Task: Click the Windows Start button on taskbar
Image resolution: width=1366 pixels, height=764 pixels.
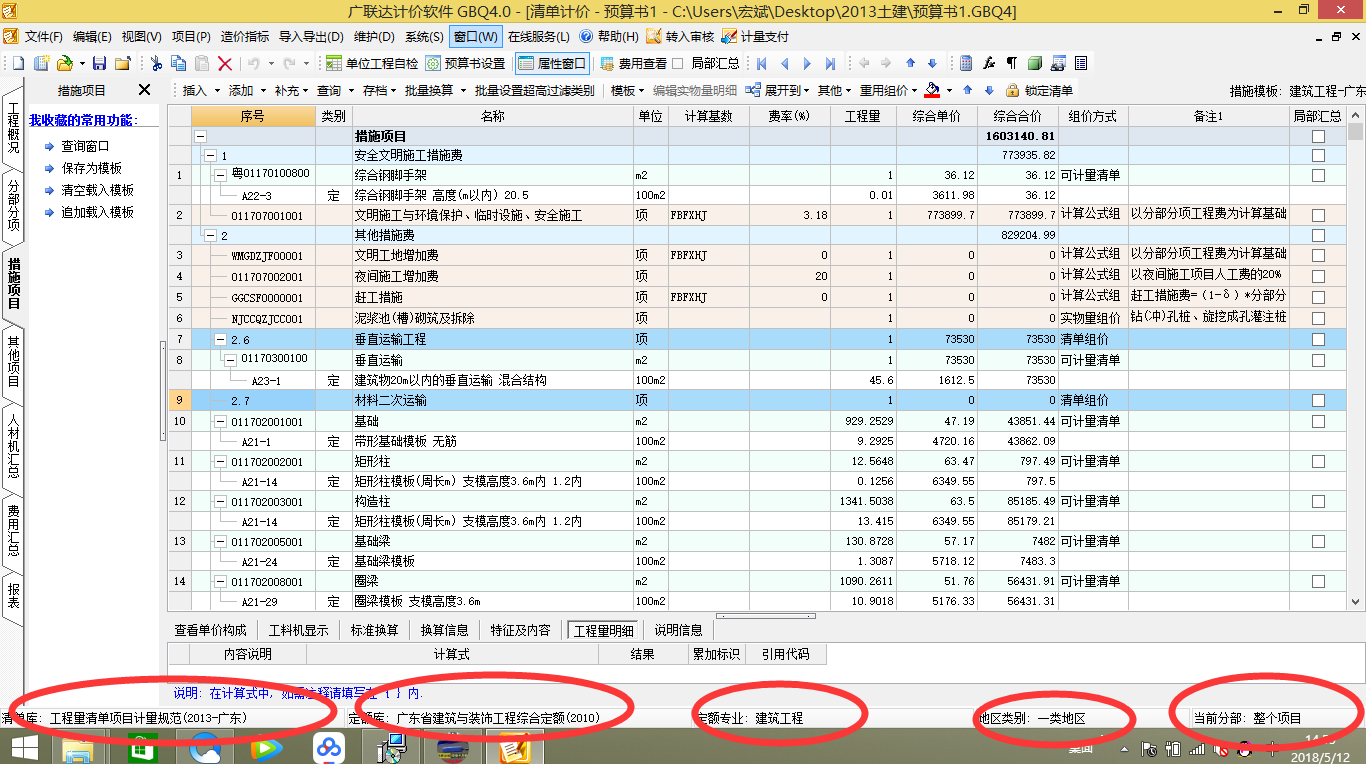Action: (x=24, y=746)
